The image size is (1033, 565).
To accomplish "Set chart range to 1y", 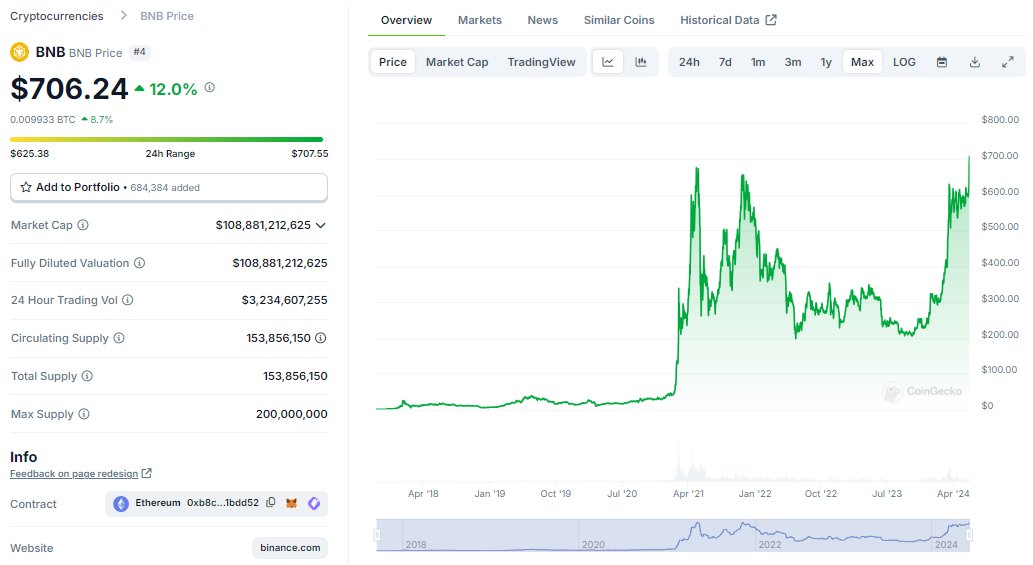I will (x=826, y=62).
